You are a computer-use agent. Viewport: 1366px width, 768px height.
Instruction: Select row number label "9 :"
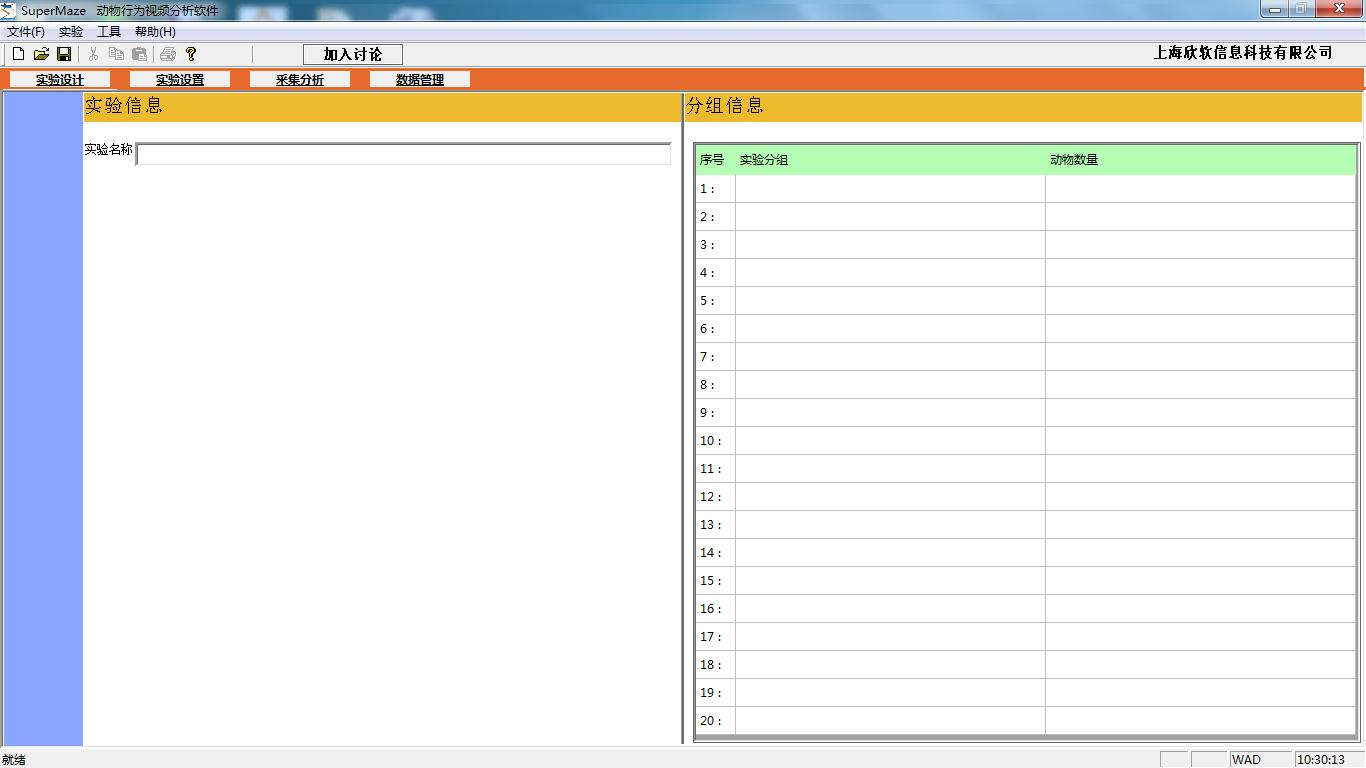[708, 413]
